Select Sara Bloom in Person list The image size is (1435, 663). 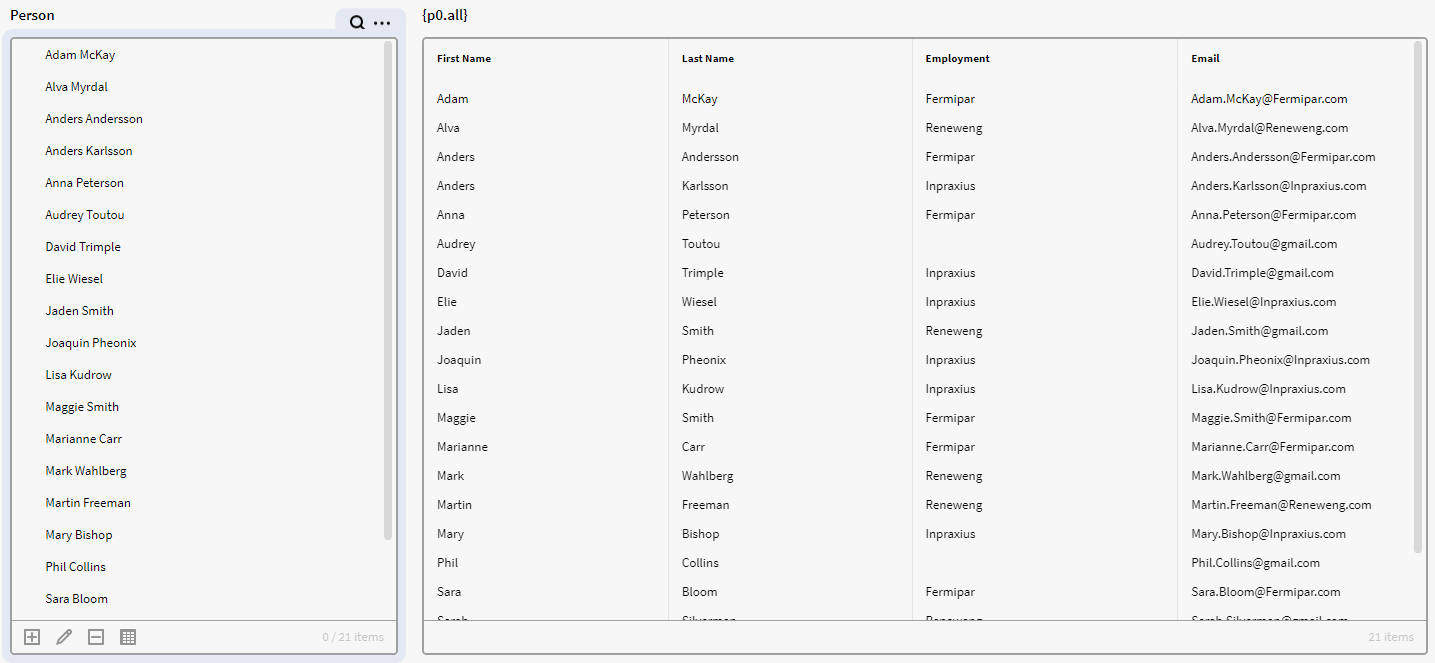click(76, 599)
